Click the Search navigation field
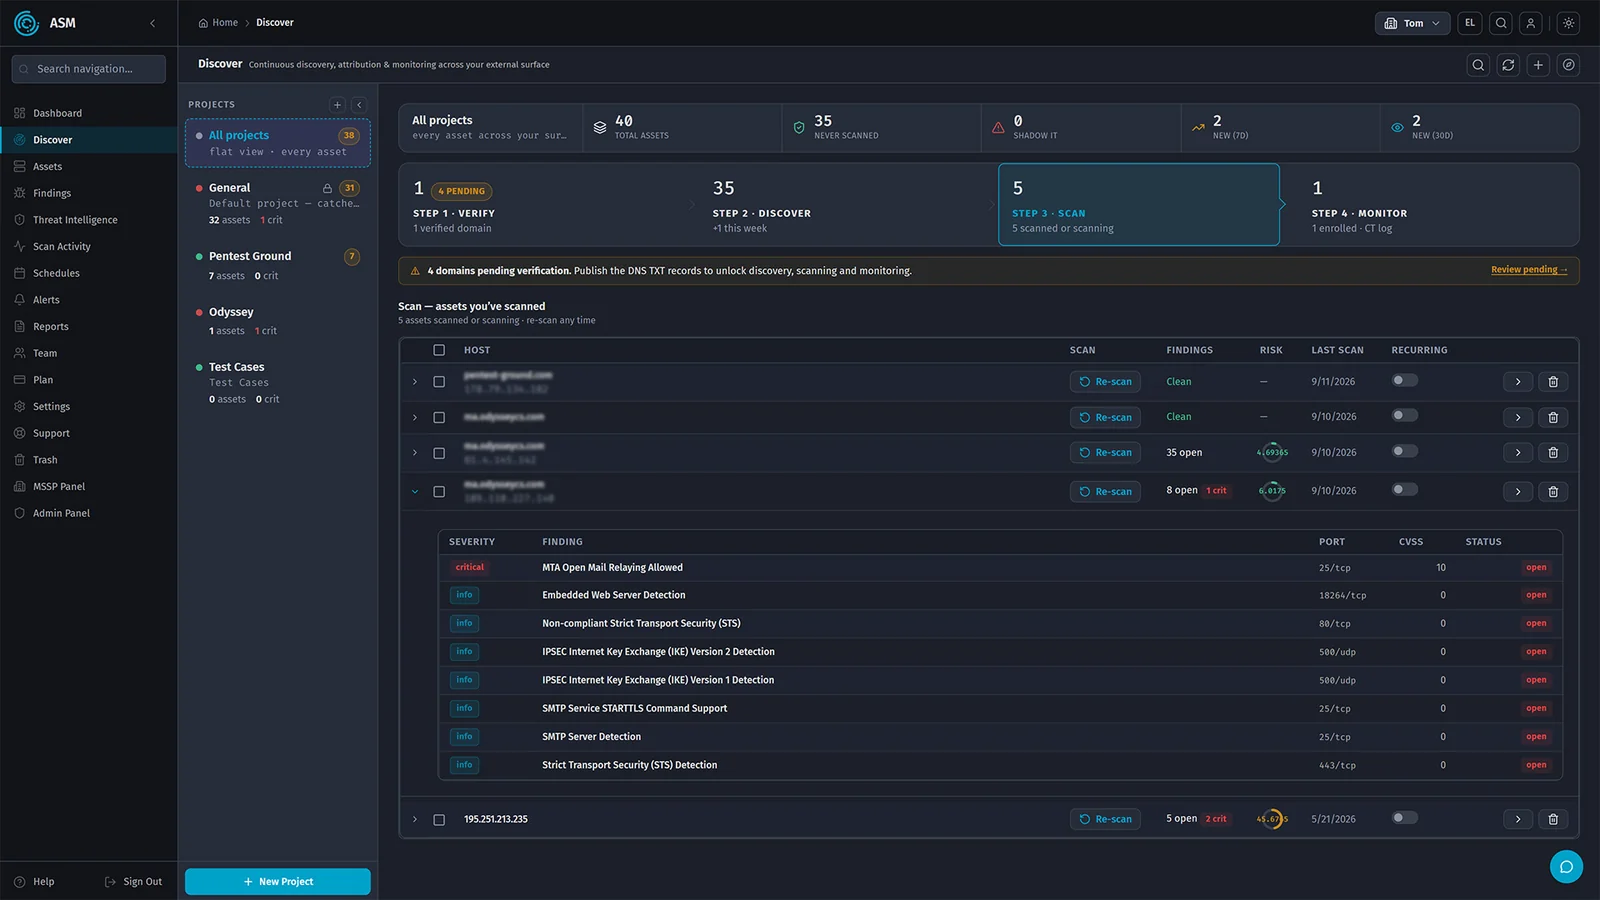 click(x=89, y=69)
